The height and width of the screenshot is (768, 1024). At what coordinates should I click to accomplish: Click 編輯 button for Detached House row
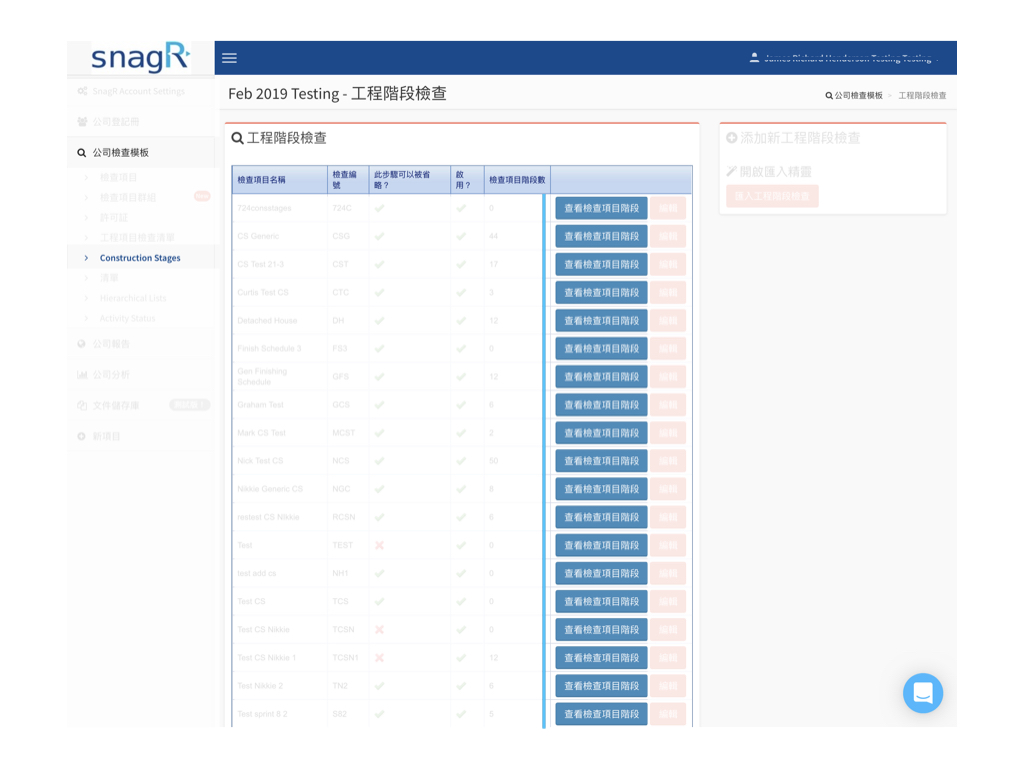tap(668, 321)
